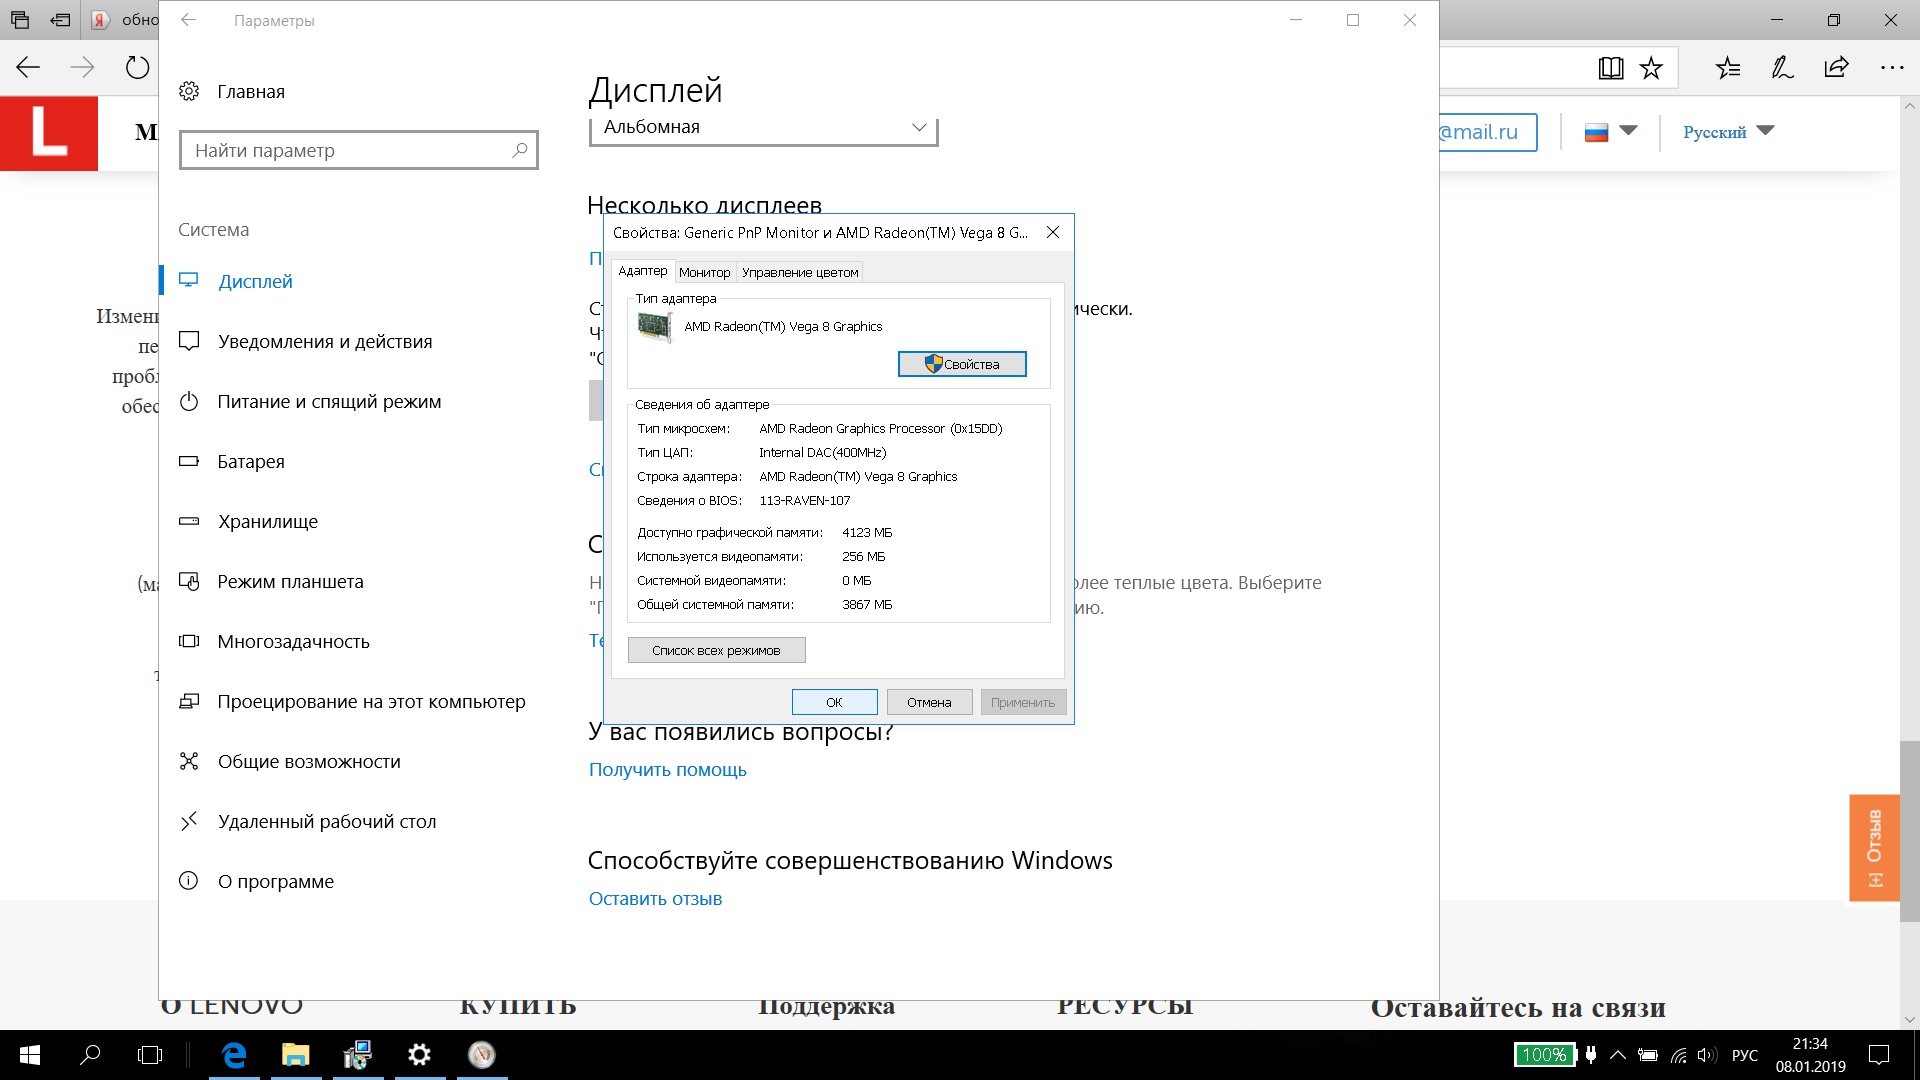Click Отмена in properties dialog

[929, 702]
